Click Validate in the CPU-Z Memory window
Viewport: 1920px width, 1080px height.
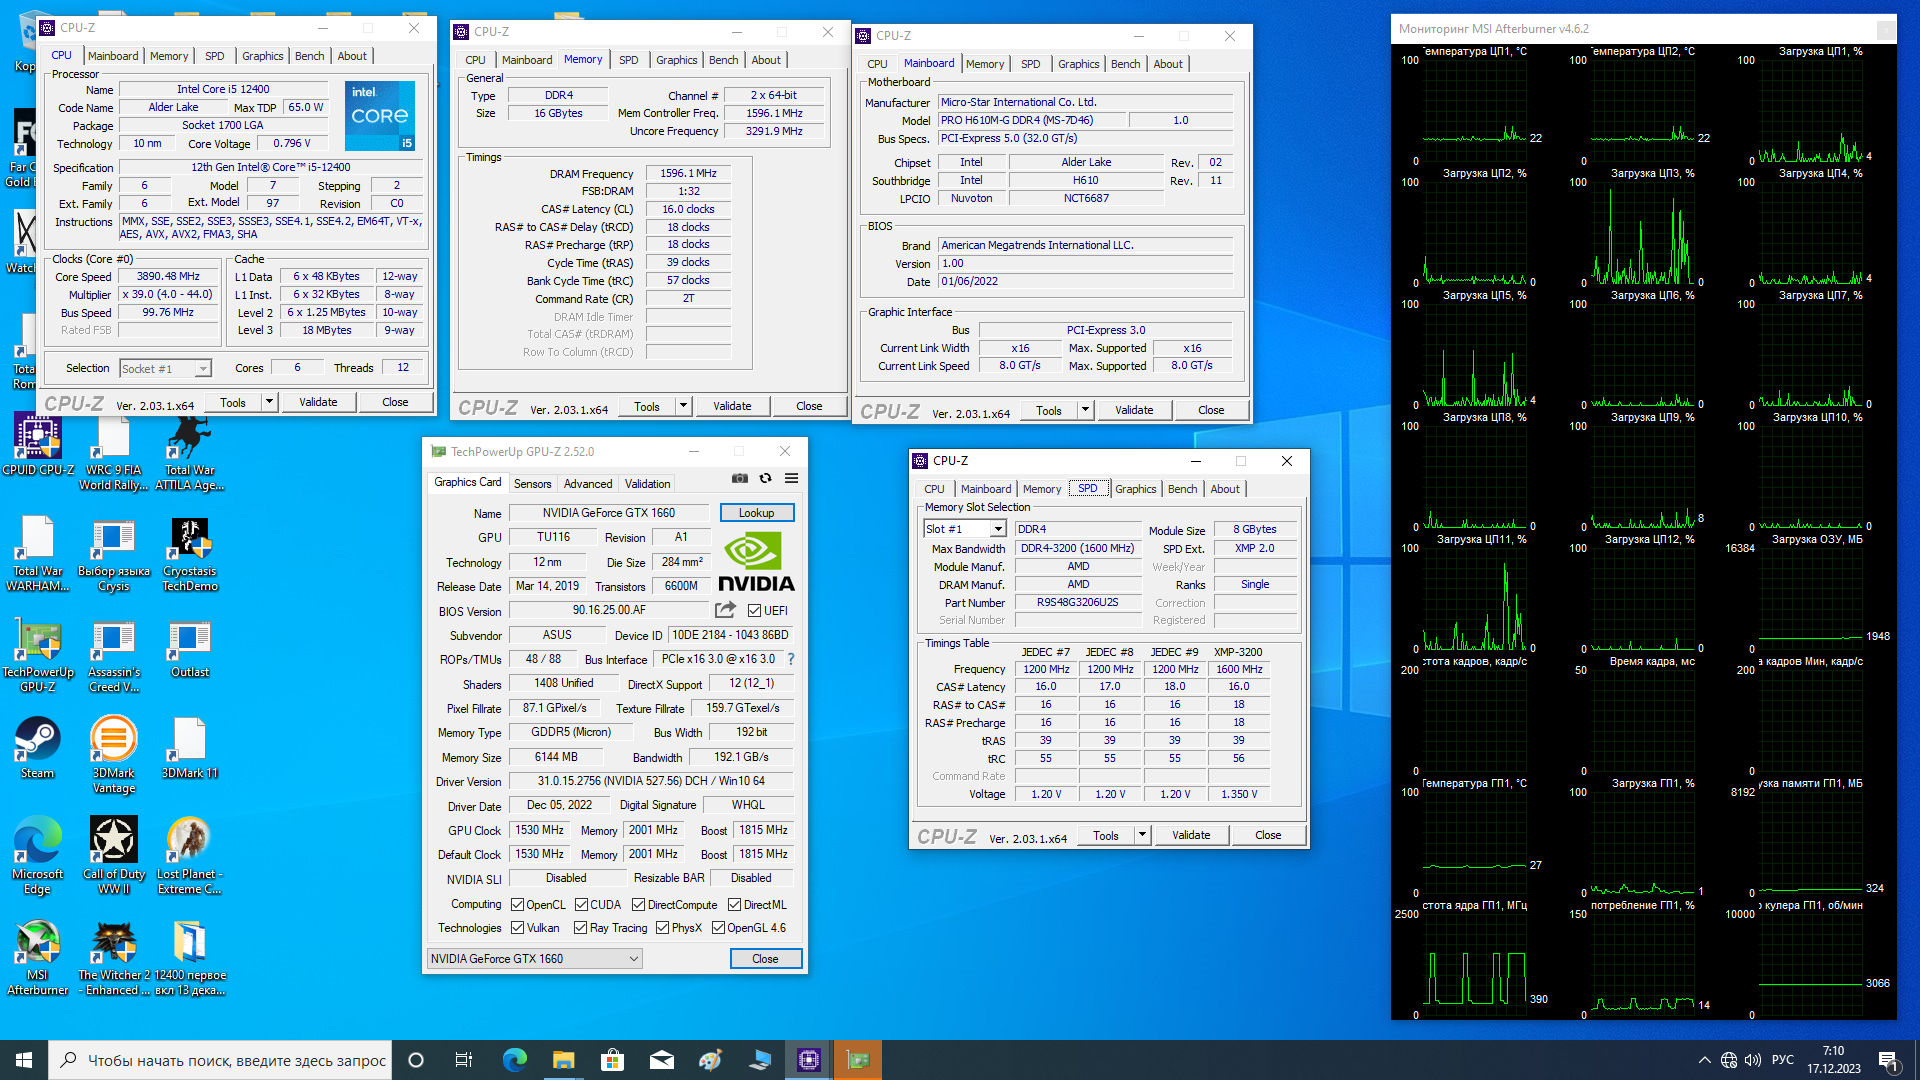[732, 406]
